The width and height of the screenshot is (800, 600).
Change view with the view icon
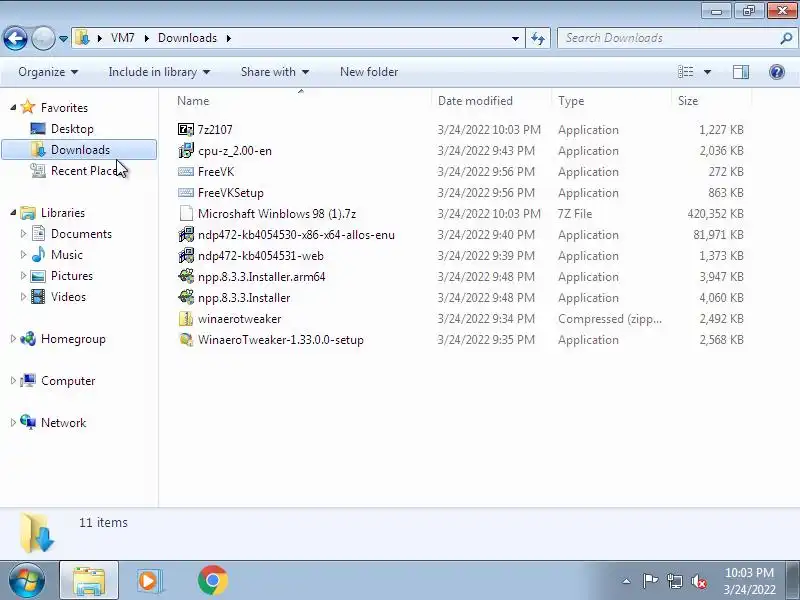click(685, 72)
